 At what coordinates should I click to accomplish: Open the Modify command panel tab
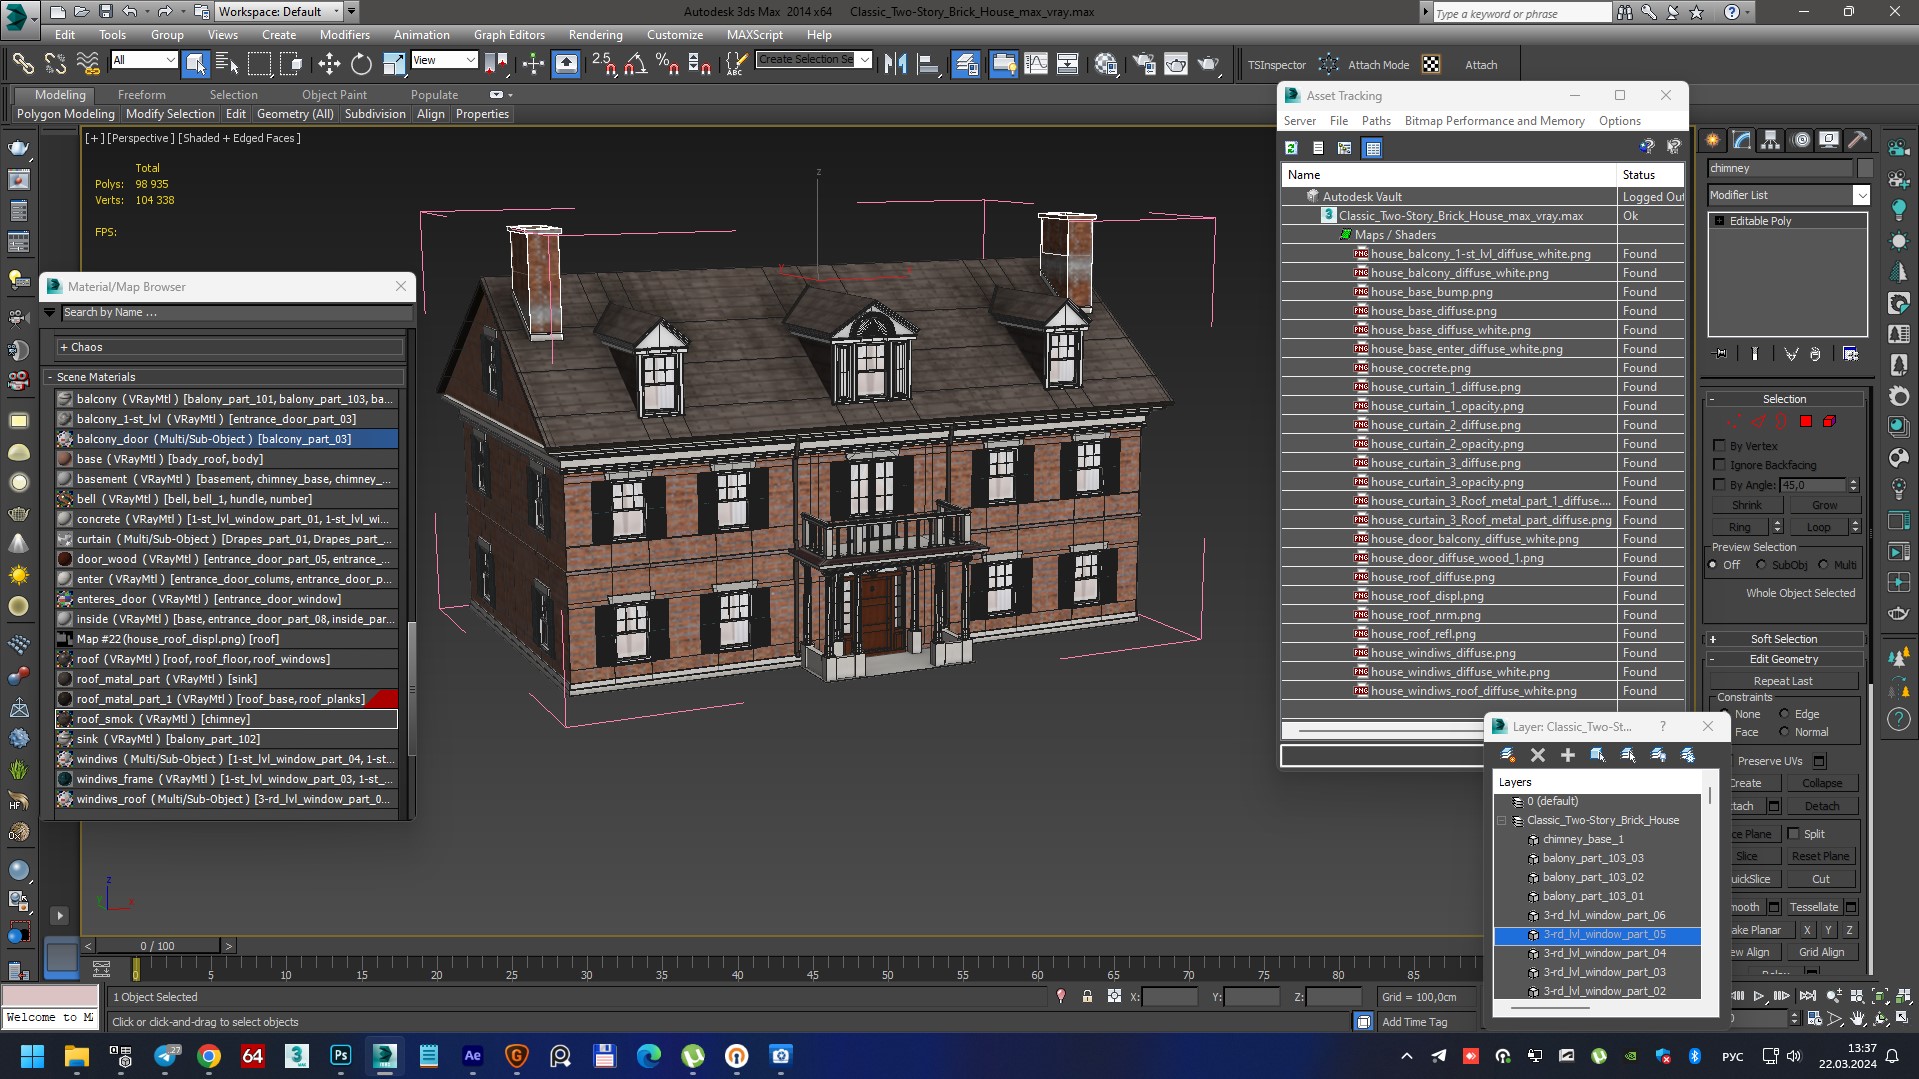pos(1742,140)
